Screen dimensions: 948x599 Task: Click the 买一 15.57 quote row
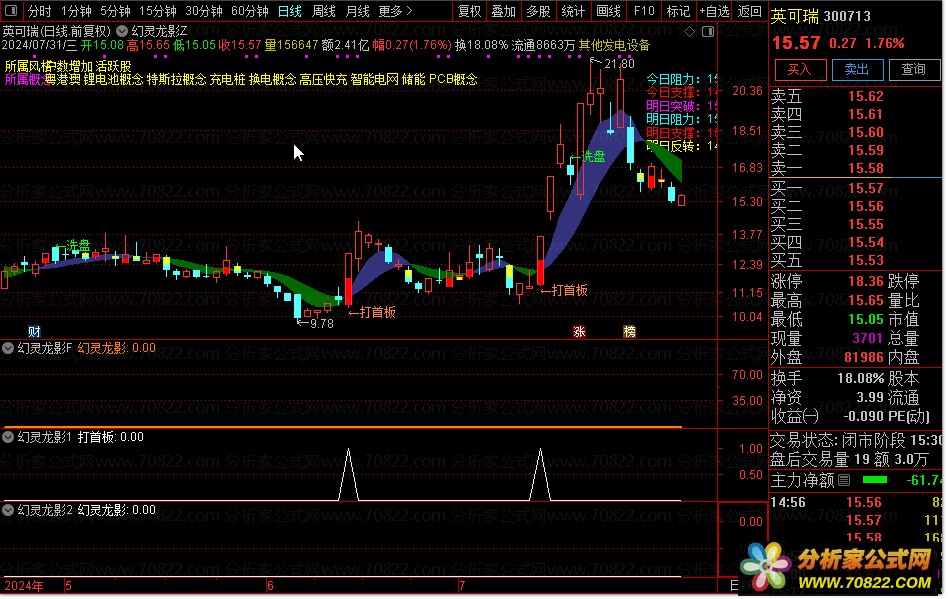(855, 189)
